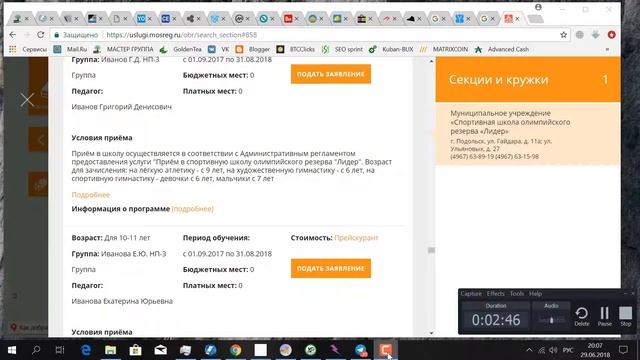Close the overlay with the white X icon
This screenshot has height=360, width=640.
(x=27, y=100)
